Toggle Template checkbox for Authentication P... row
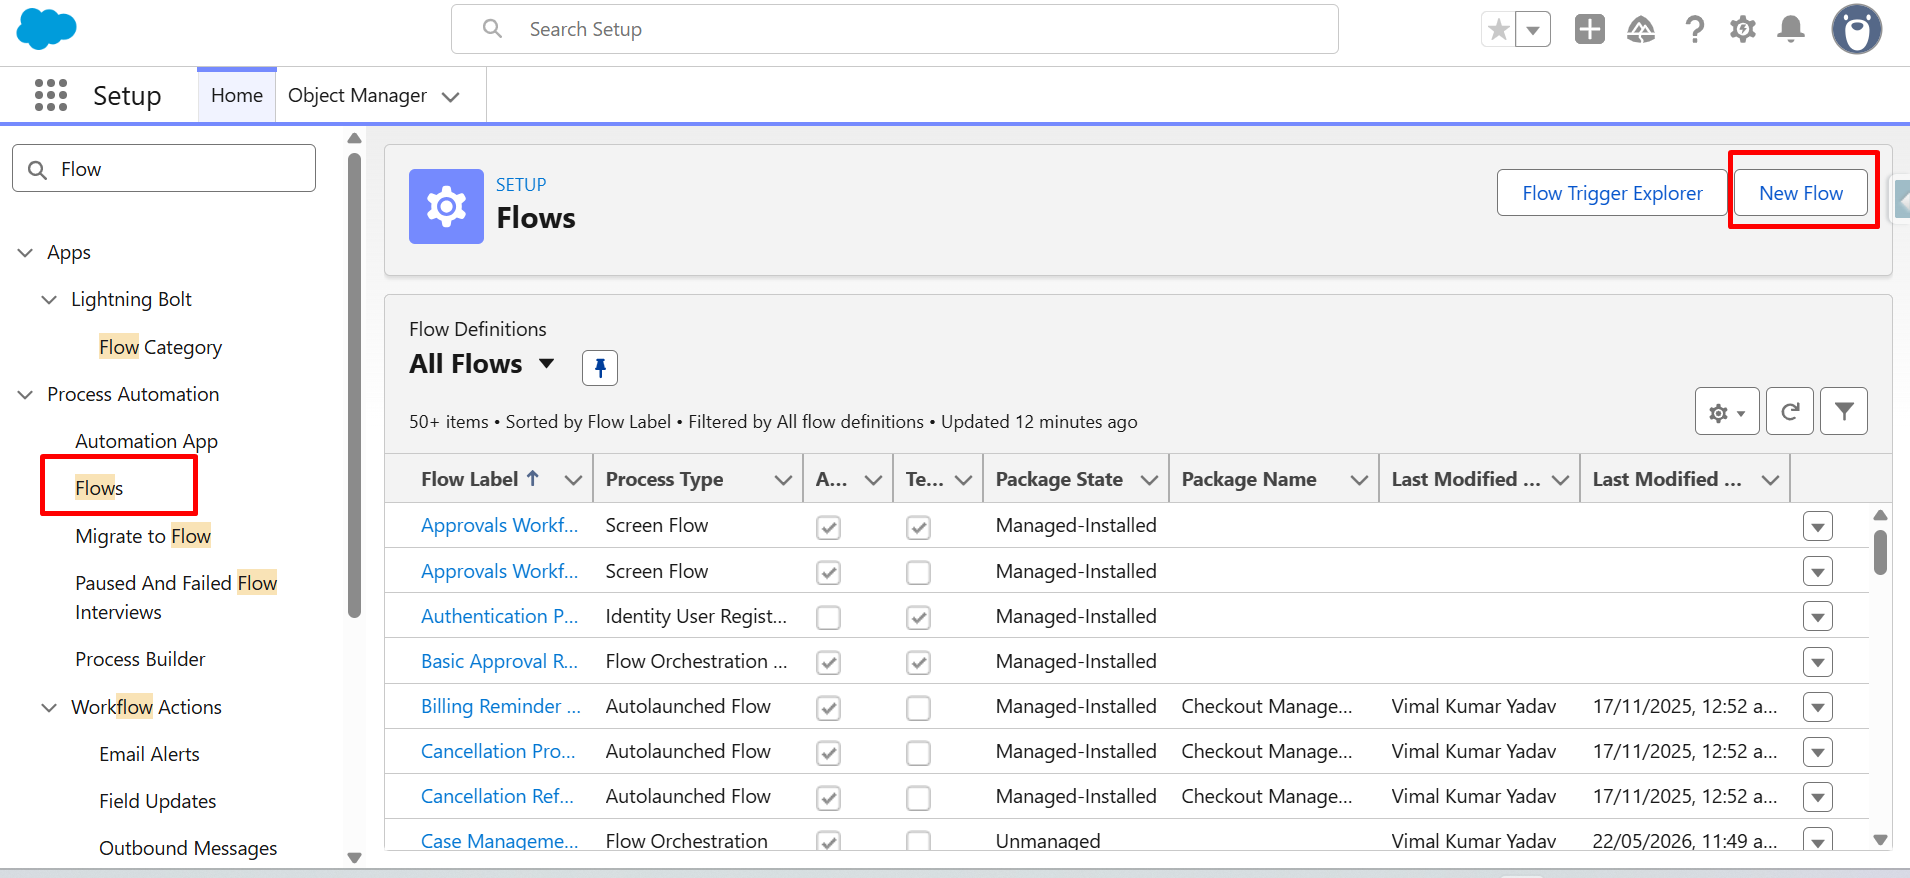Viewport: 1910px width, 878px height. tap(918, 618)
